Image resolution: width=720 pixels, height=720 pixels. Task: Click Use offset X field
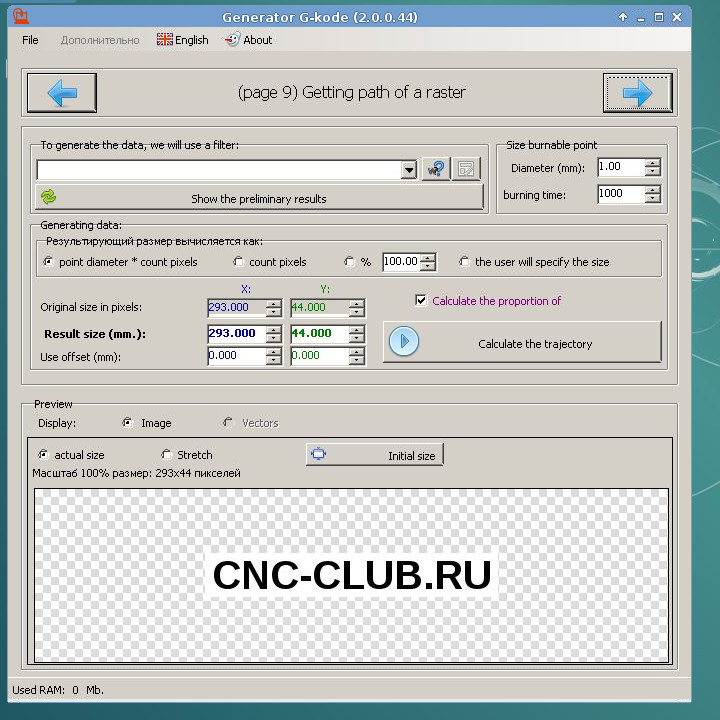[x=236, y=355]
